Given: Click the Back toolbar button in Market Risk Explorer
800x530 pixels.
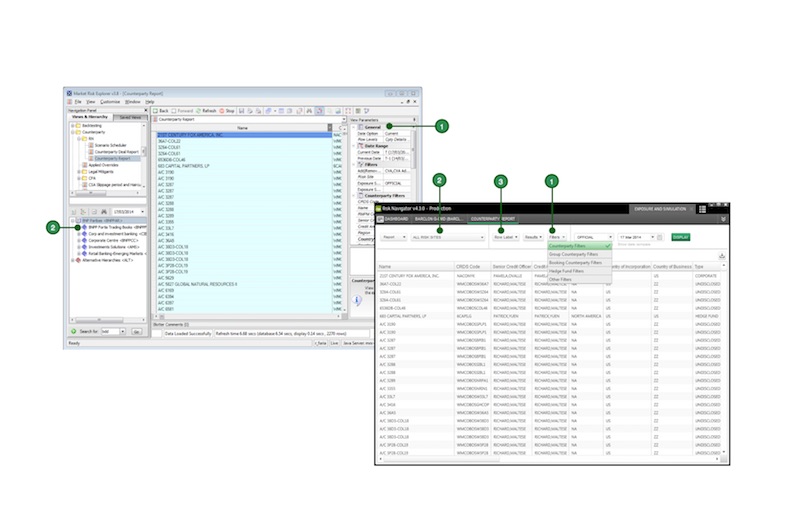Looking at the screenshot, I should pyautogui.click(x=161, y=111).
